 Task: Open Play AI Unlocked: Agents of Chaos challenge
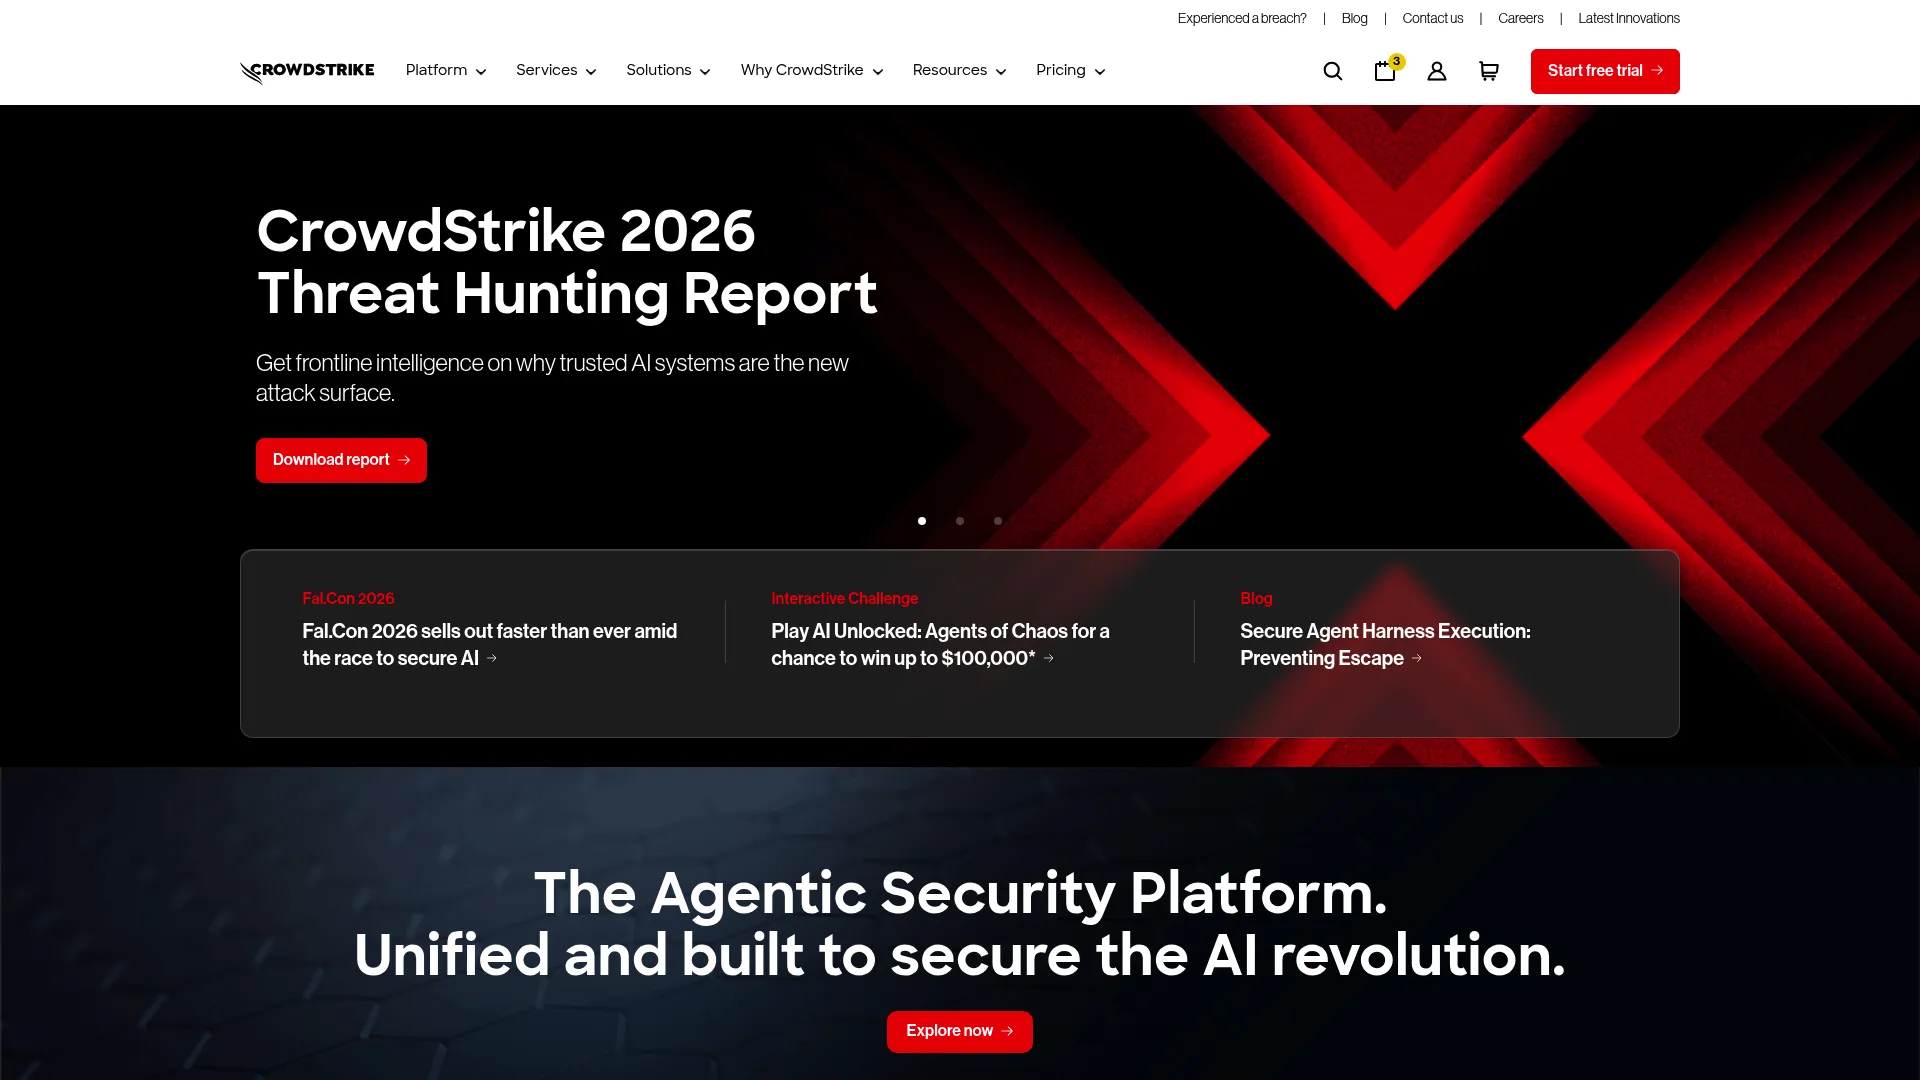940,645
